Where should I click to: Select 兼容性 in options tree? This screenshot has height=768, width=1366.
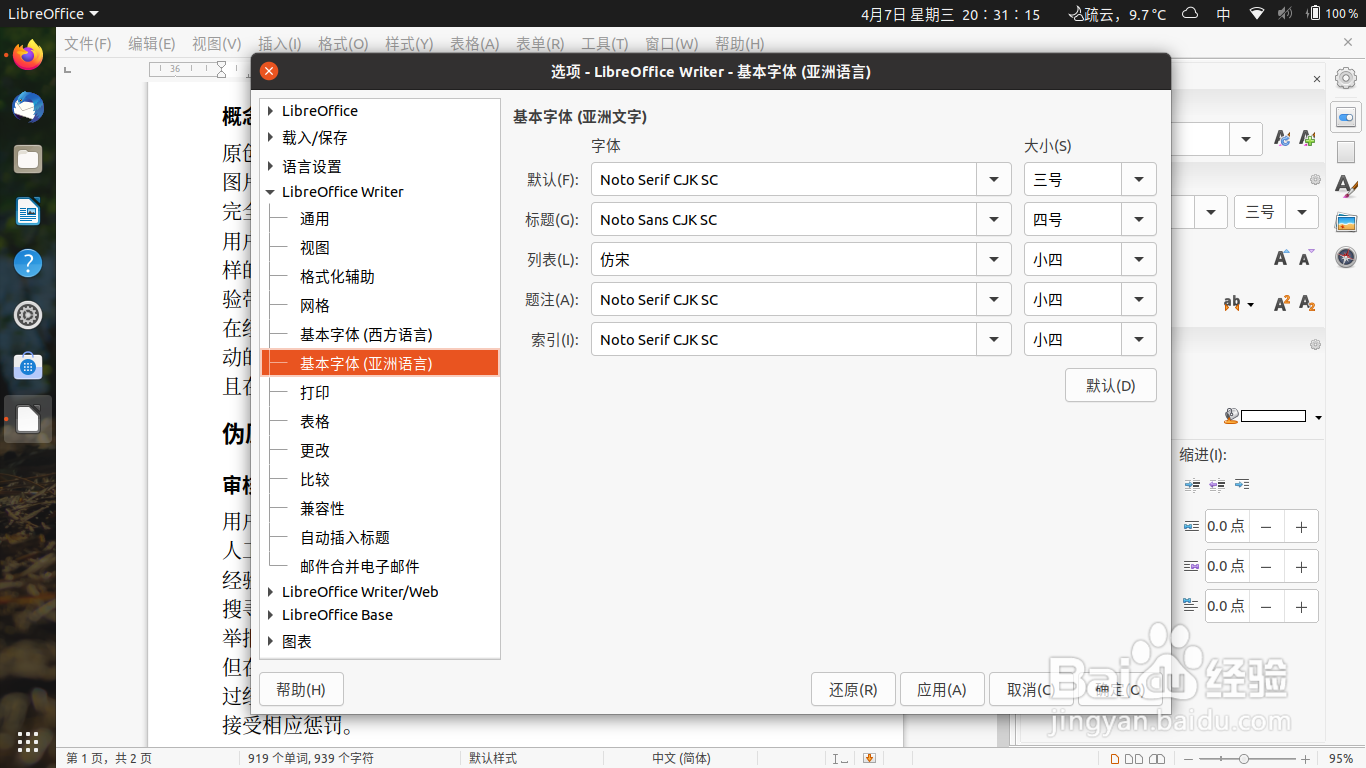click(x=322, y=509)
